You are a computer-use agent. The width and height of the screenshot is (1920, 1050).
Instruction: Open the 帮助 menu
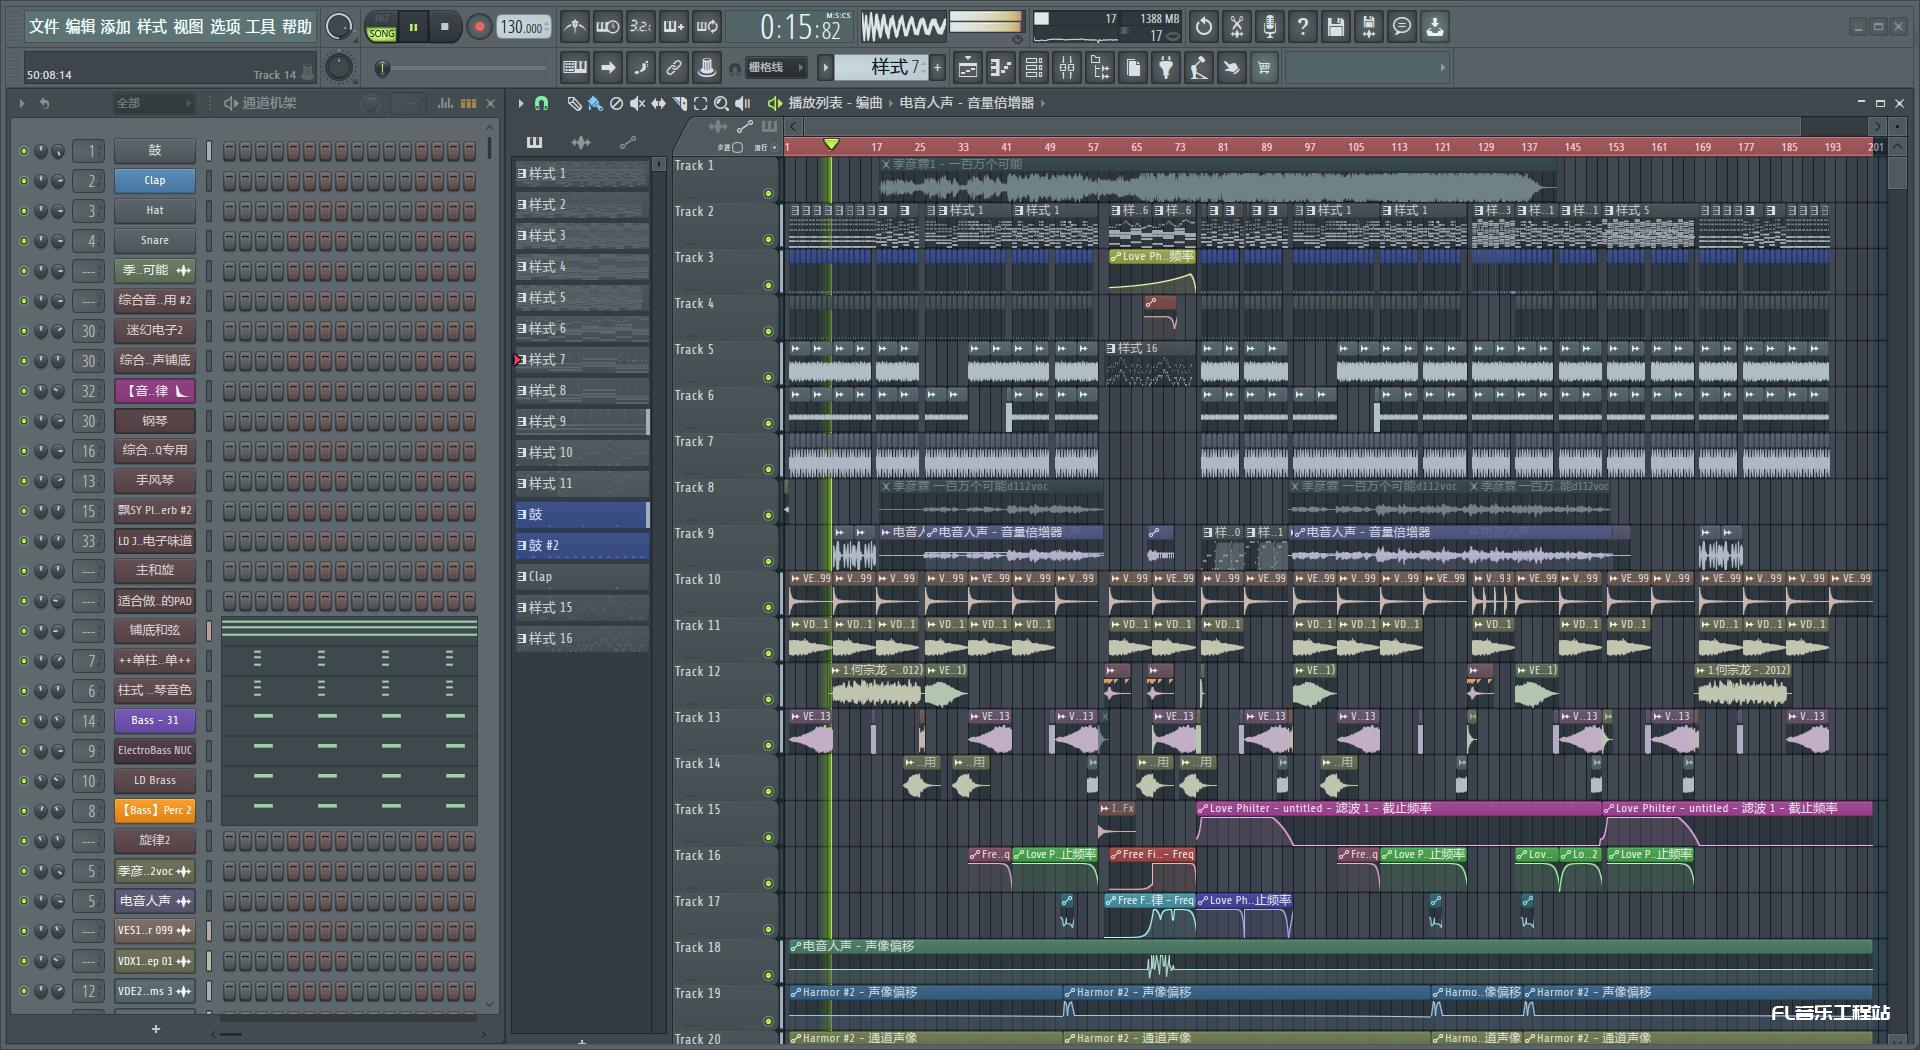tap(296, 27)
